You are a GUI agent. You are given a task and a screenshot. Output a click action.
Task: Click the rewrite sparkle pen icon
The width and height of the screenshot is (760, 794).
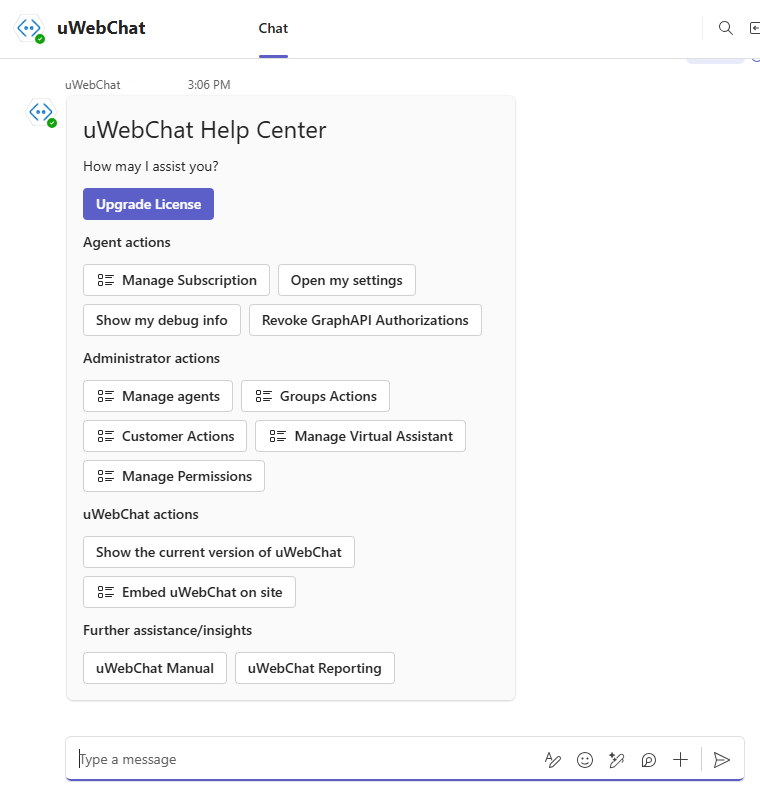616,760
